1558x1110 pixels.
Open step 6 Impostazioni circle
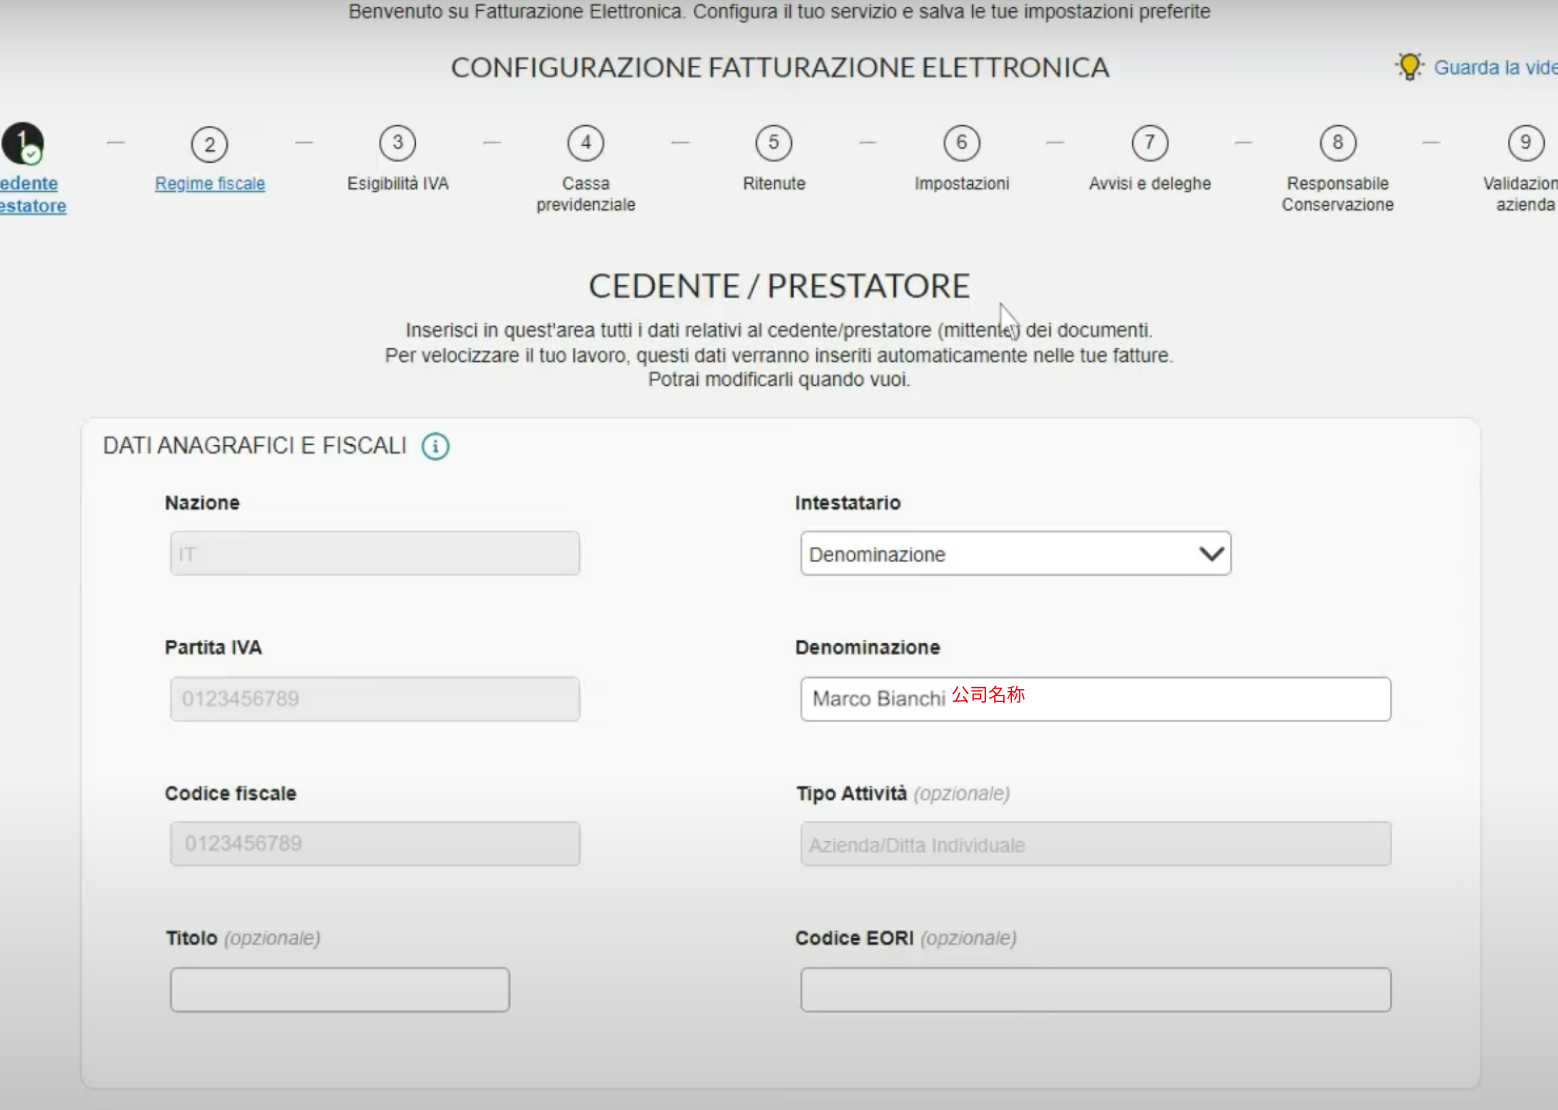point(961,143)
